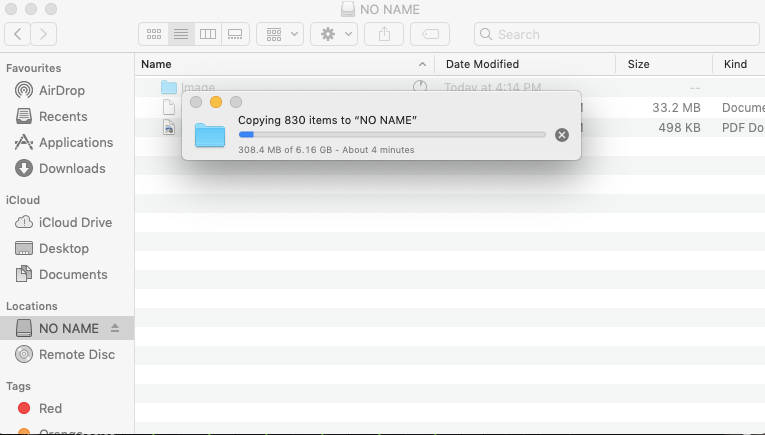Open AirDrop in the sidebar

[62, 90]
